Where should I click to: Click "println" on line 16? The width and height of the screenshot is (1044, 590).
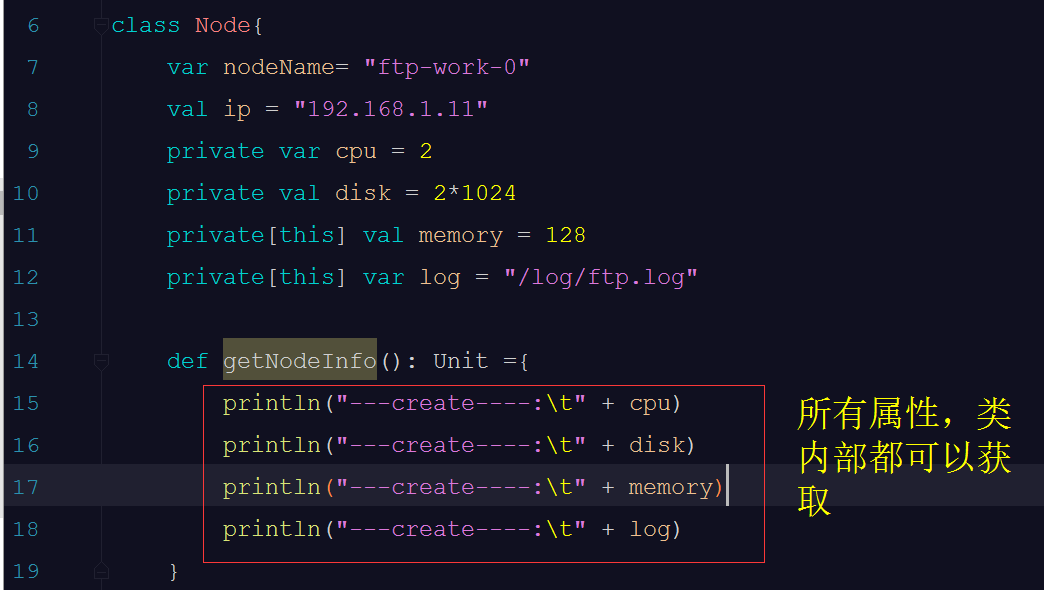click(272, 446)
